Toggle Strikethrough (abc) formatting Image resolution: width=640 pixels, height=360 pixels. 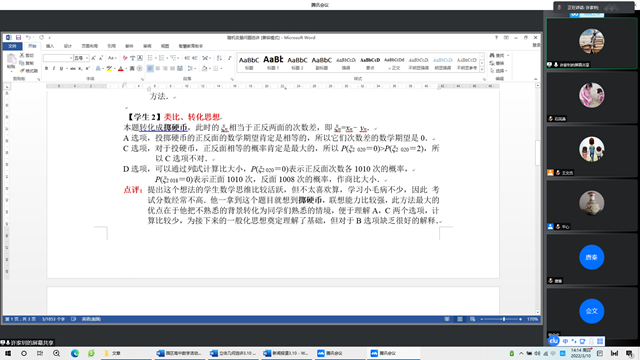click(x=73, y=69)
